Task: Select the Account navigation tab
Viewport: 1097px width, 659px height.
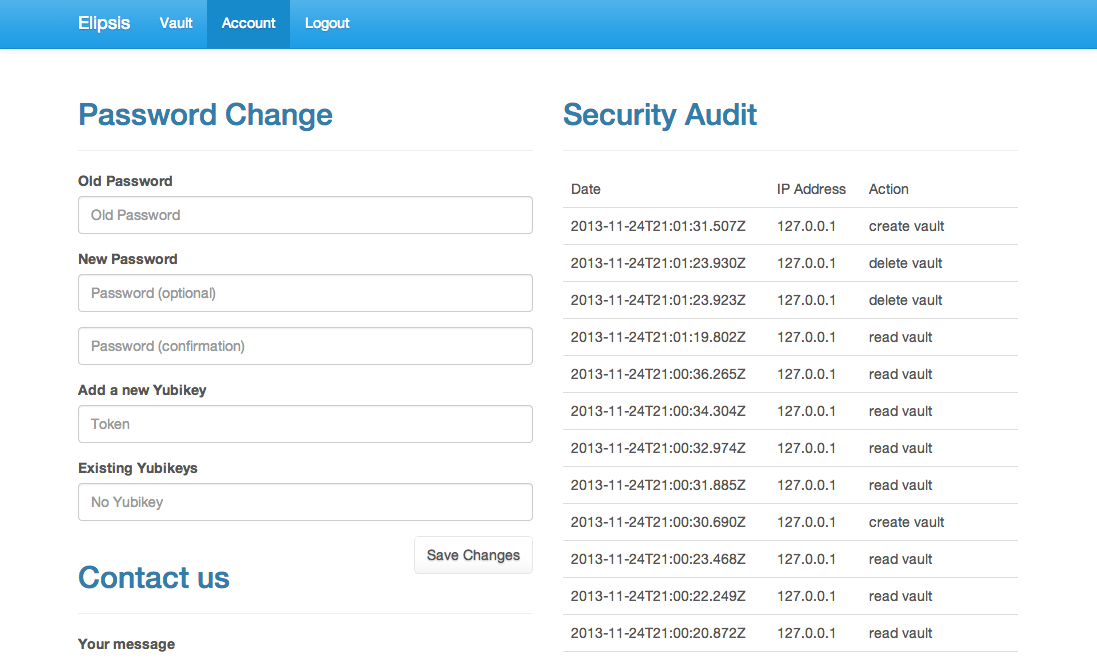Action: (x=248, y=23)
